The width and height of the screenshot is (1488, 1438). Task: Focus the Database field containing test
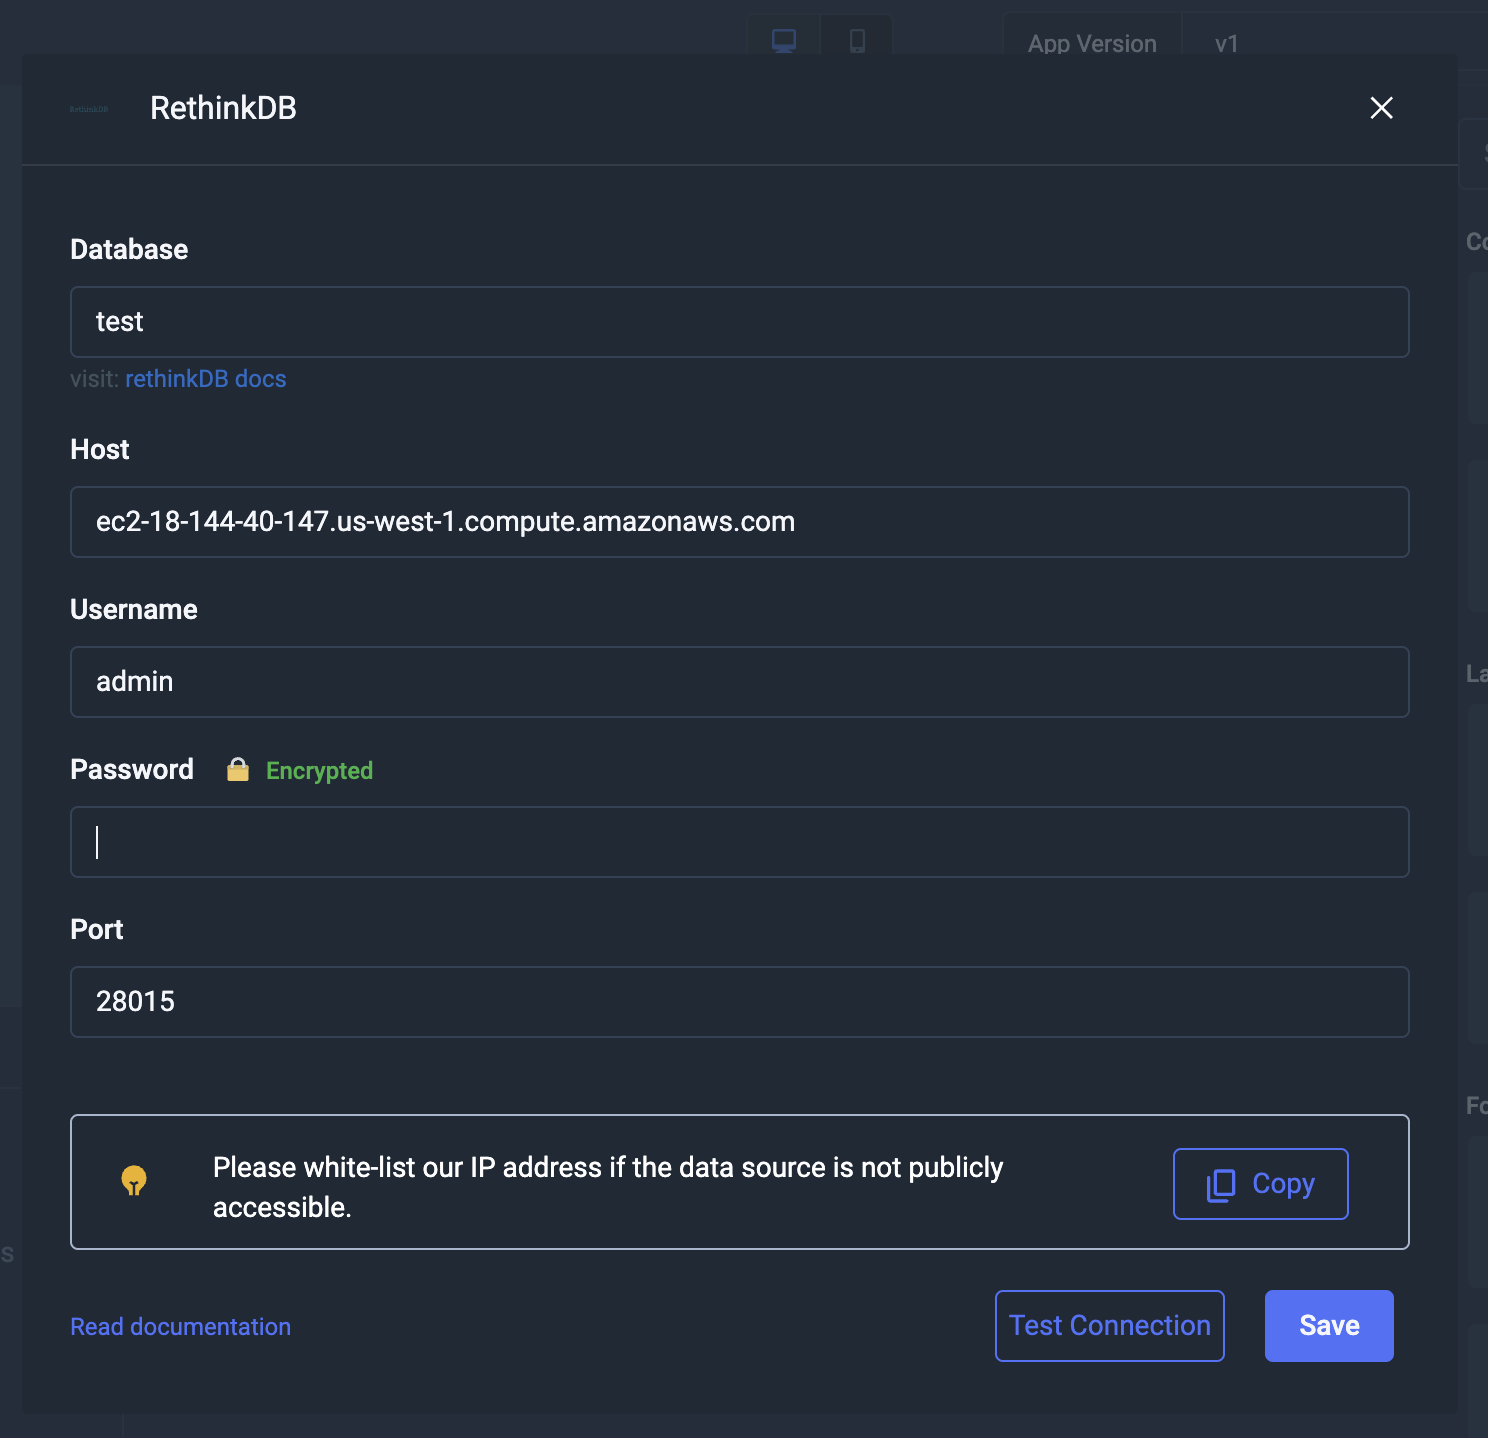pos(740,322)
